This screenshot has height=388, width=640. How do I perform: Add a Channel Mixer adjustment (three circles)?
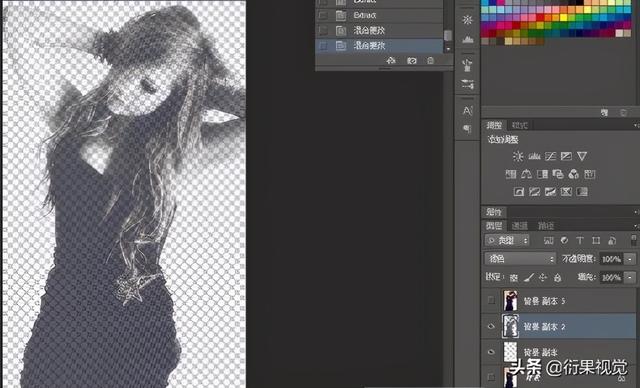click(x=574, y=175)
